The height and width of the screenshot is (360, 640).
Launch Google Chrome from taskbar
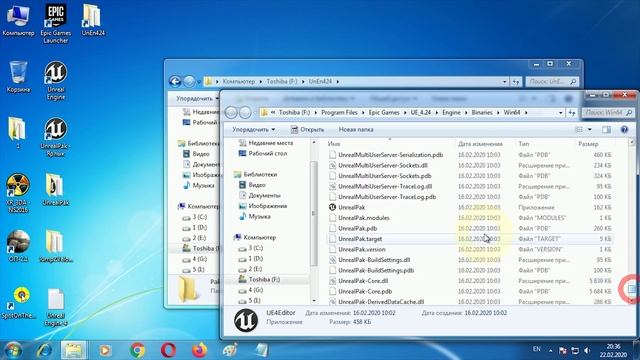point(137,350)
